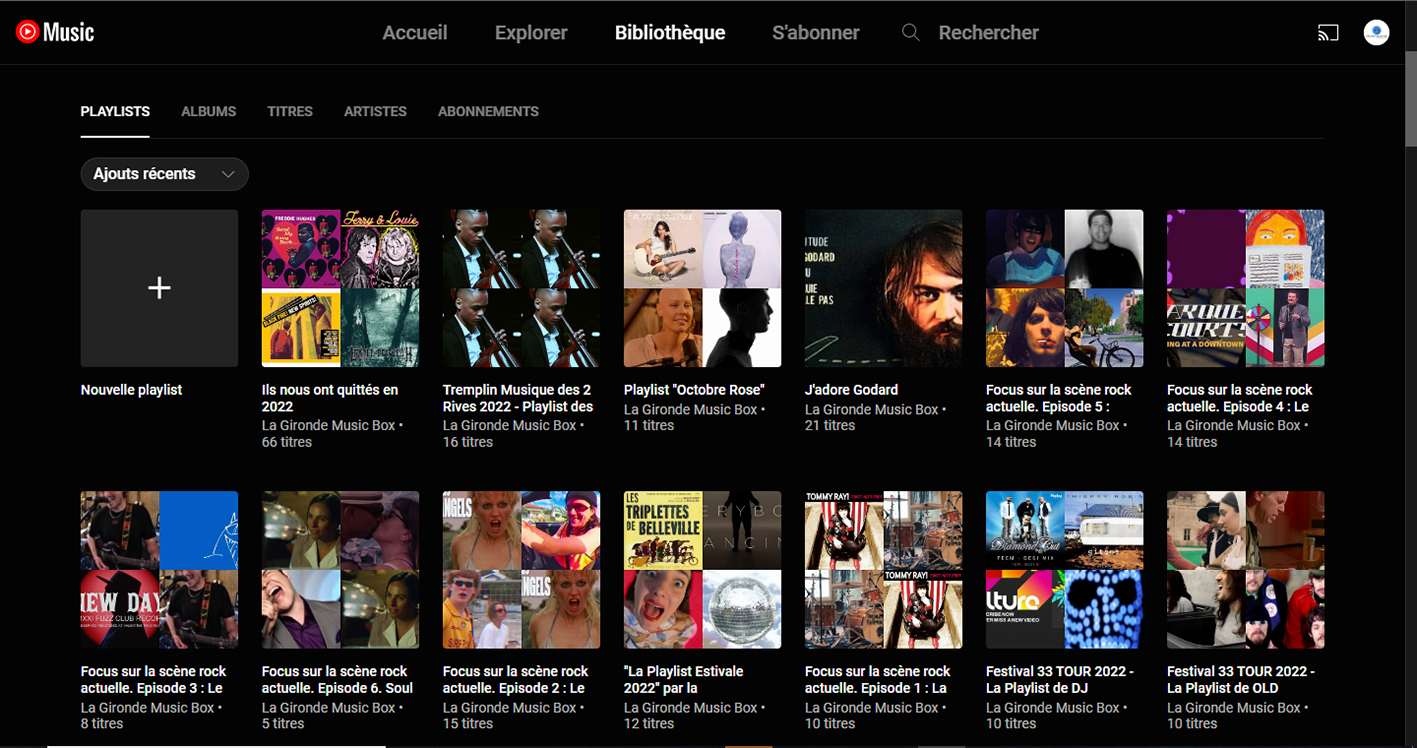Open the account avatar menu
Image resolution: width=1417 pixels, height=748 pixels.
coord(1377,33)
